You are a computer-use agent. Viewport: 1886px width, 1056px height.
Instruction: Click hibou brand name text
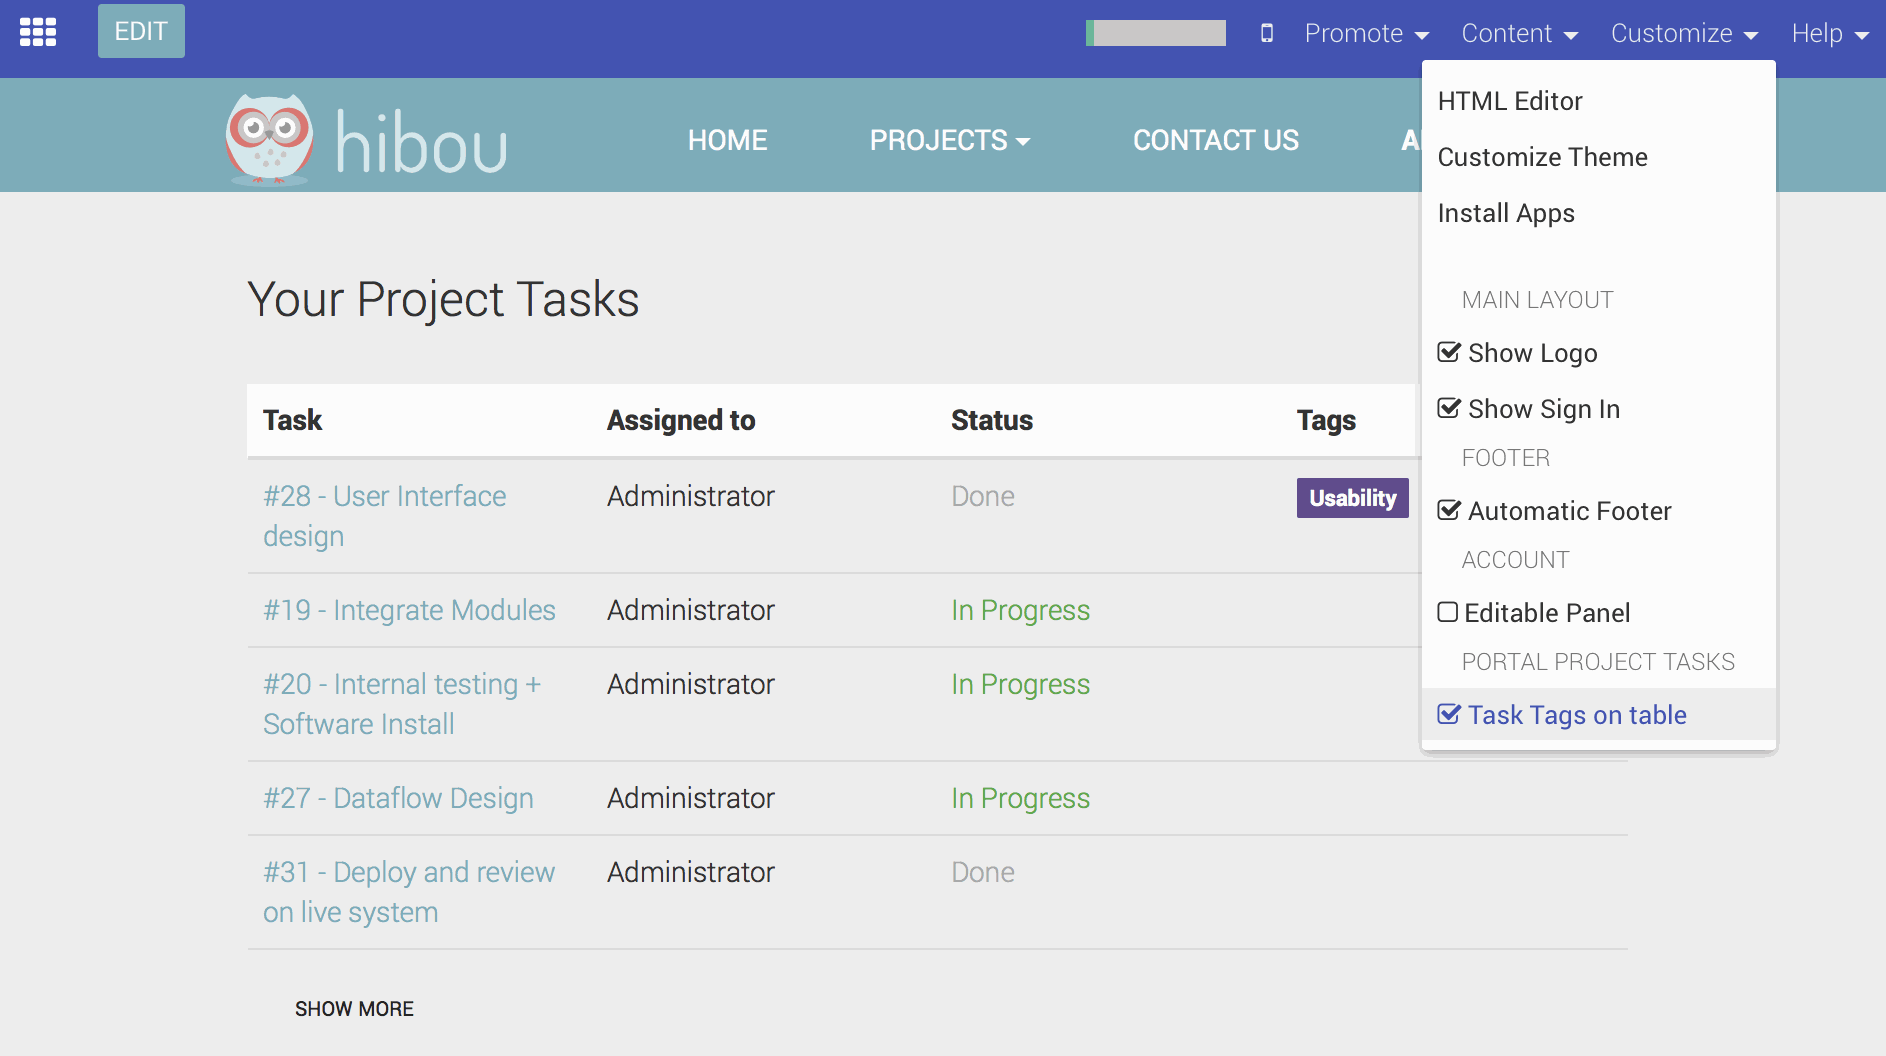click(x=421, y=142)
